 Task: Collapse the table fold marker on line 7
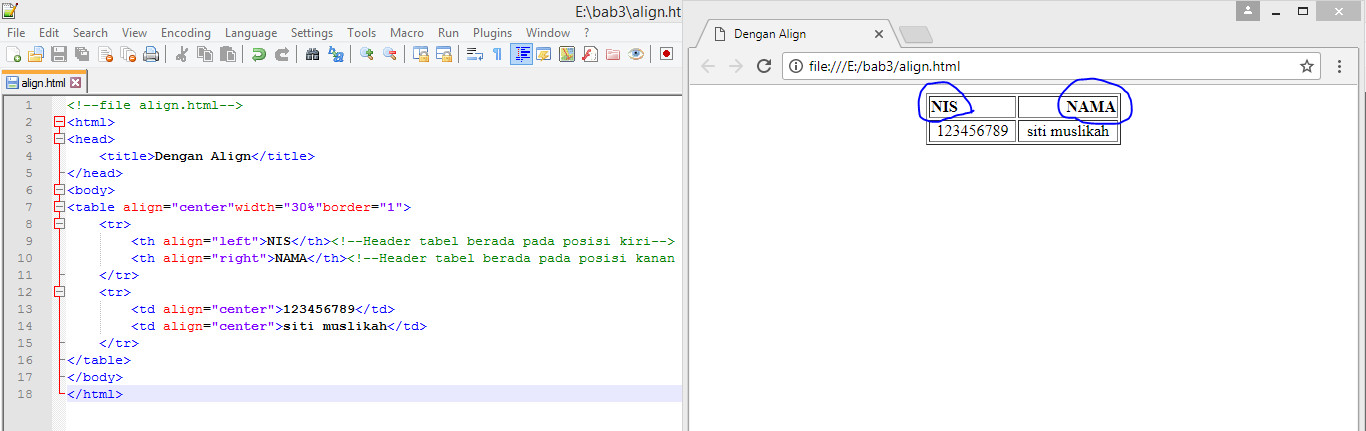click(59, 207)
